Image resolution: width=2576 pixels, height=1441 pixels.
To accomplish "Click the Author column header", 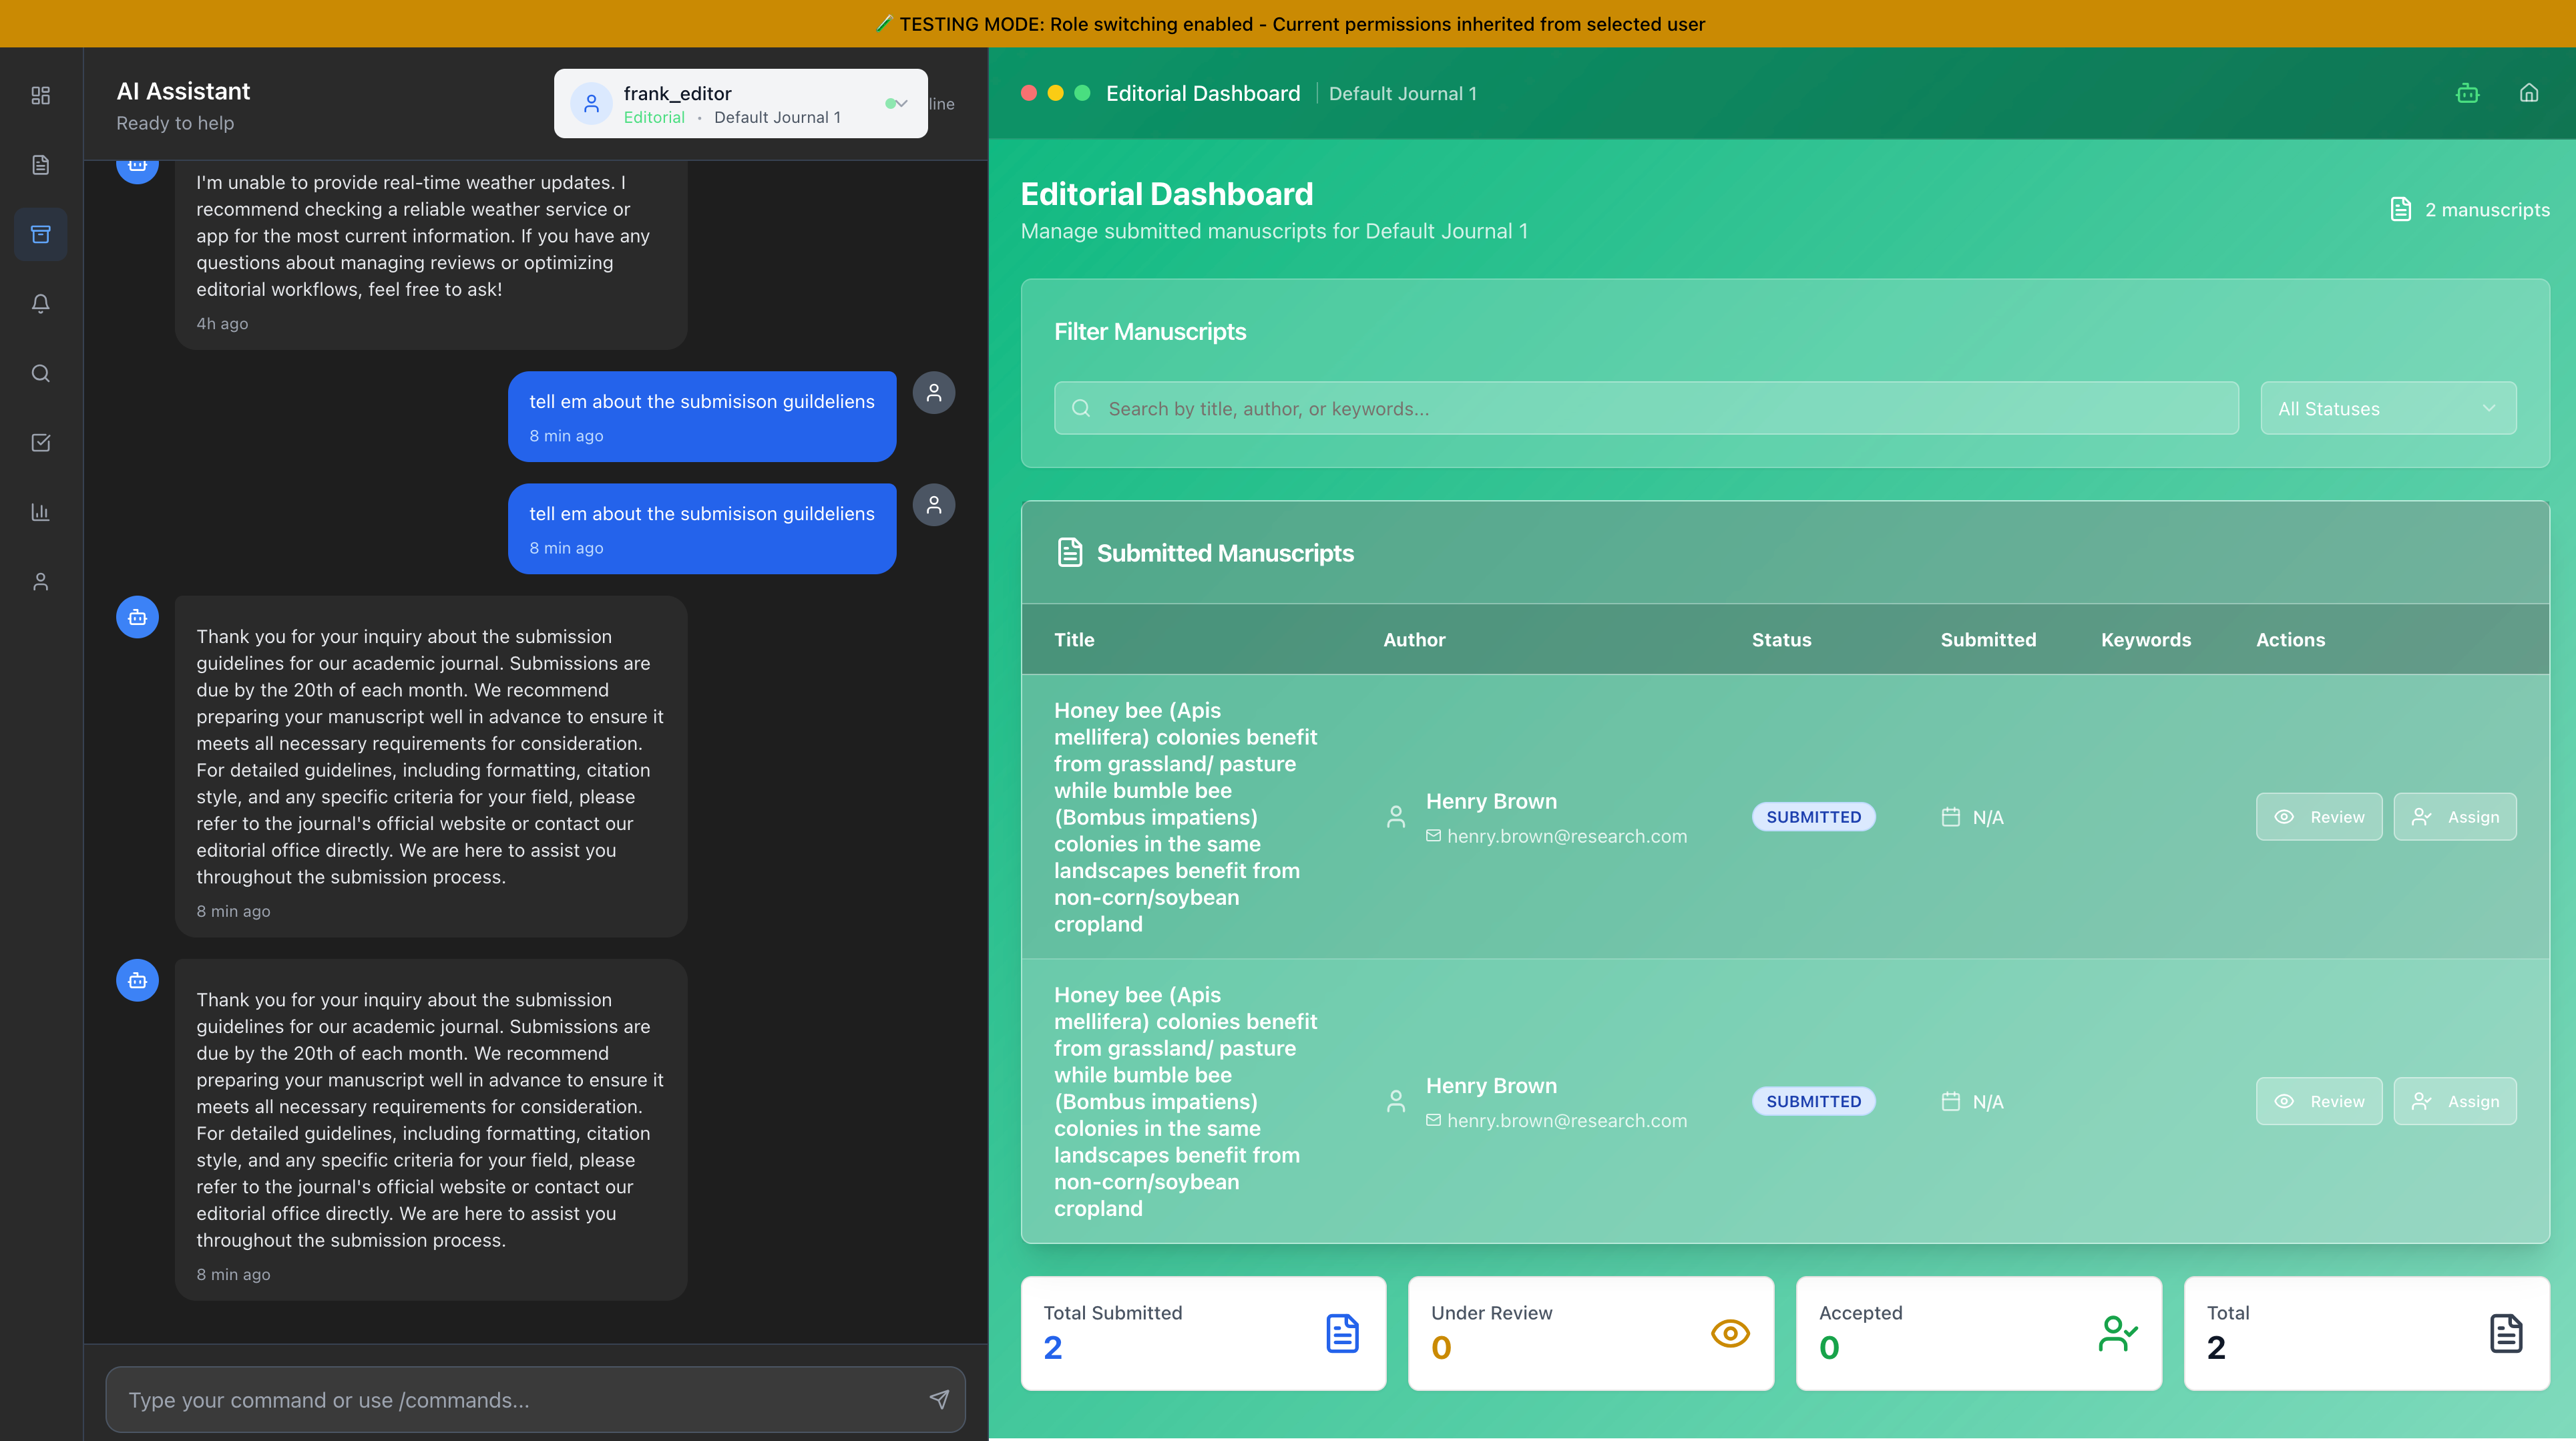I will point(1414,640).
